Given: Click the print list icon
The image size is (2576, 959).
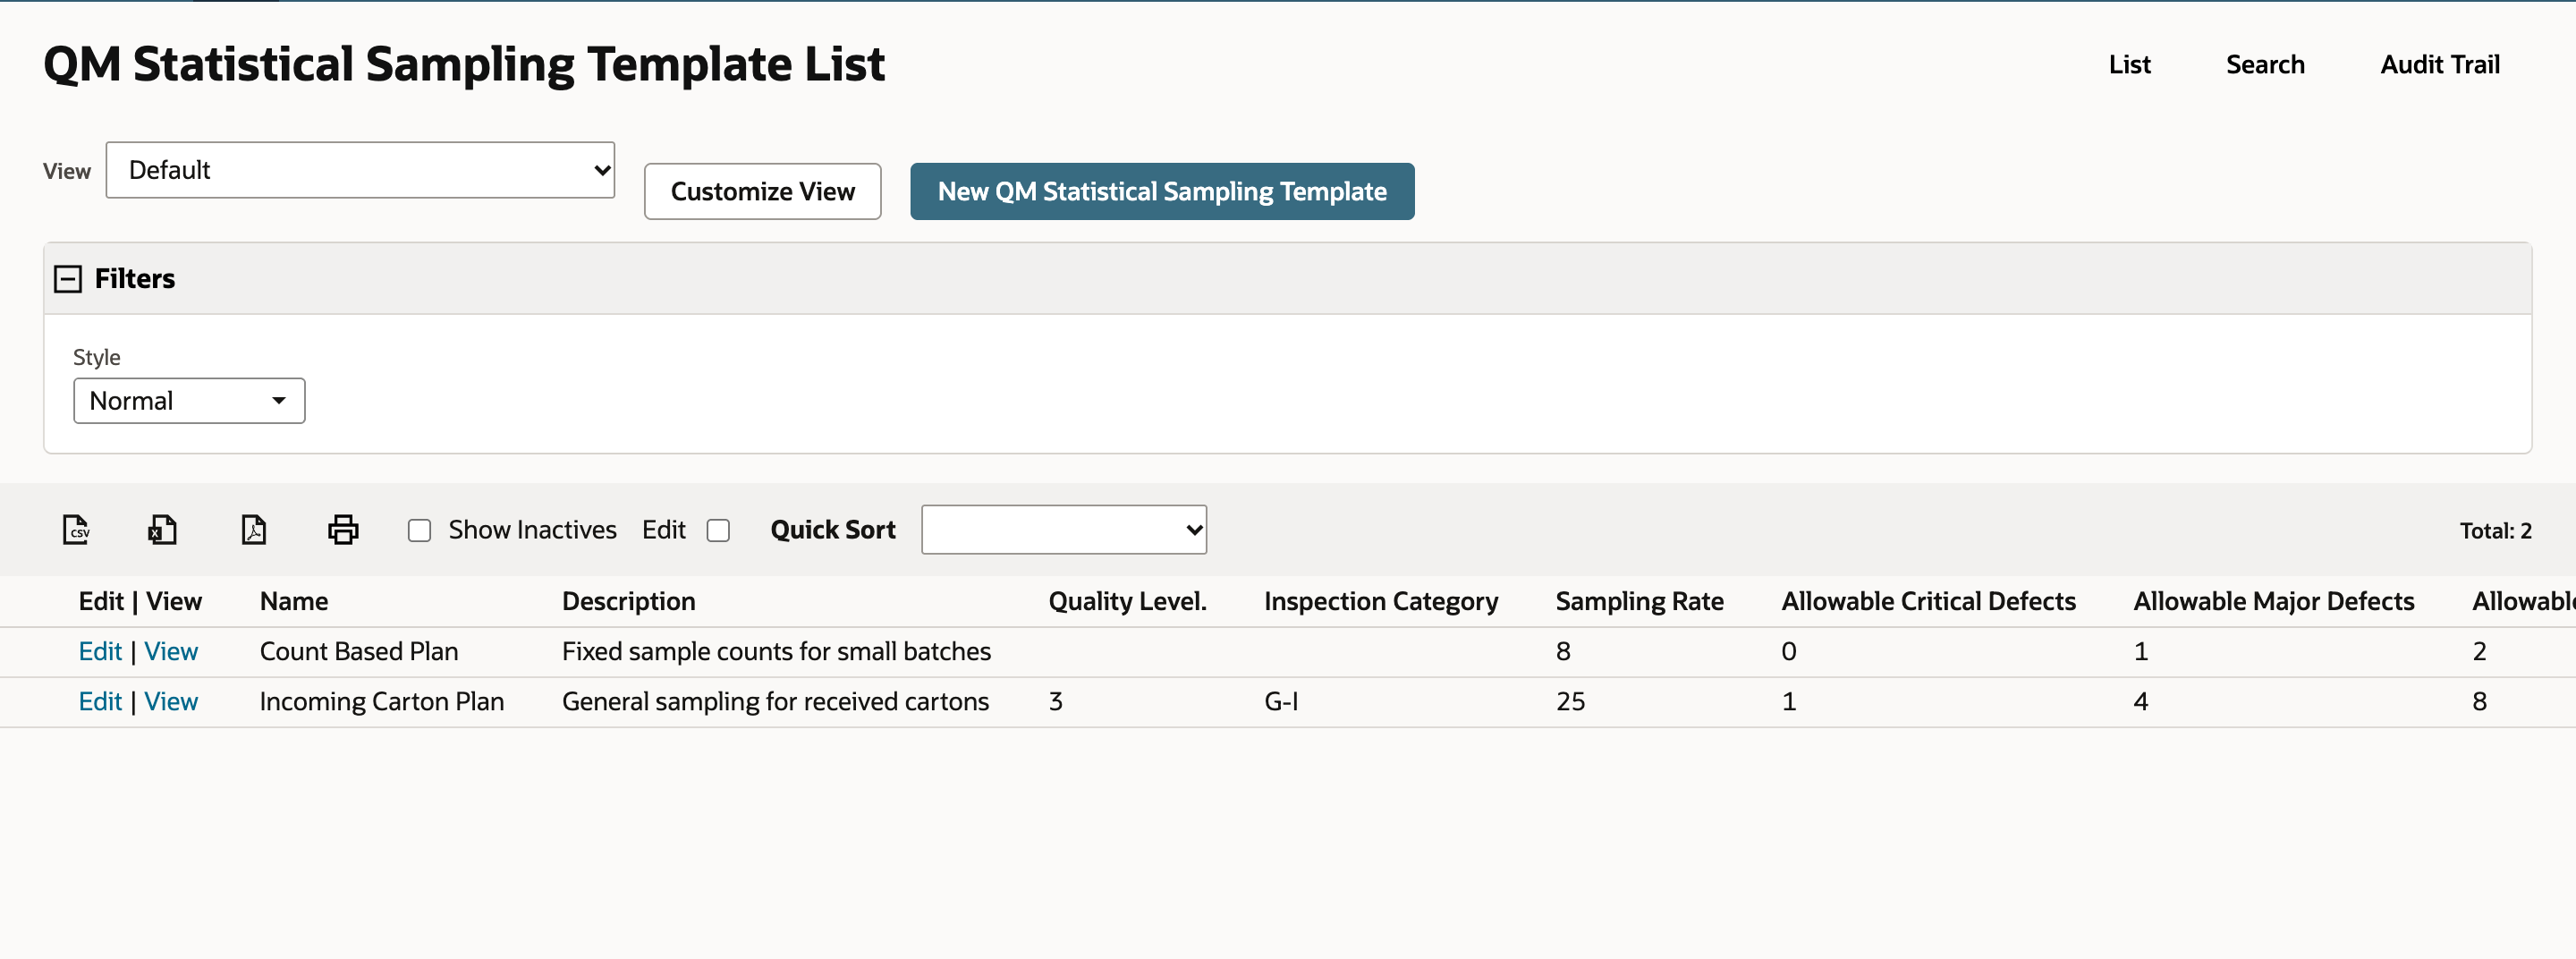Looking at the screenshot, I should pos(343,529).
